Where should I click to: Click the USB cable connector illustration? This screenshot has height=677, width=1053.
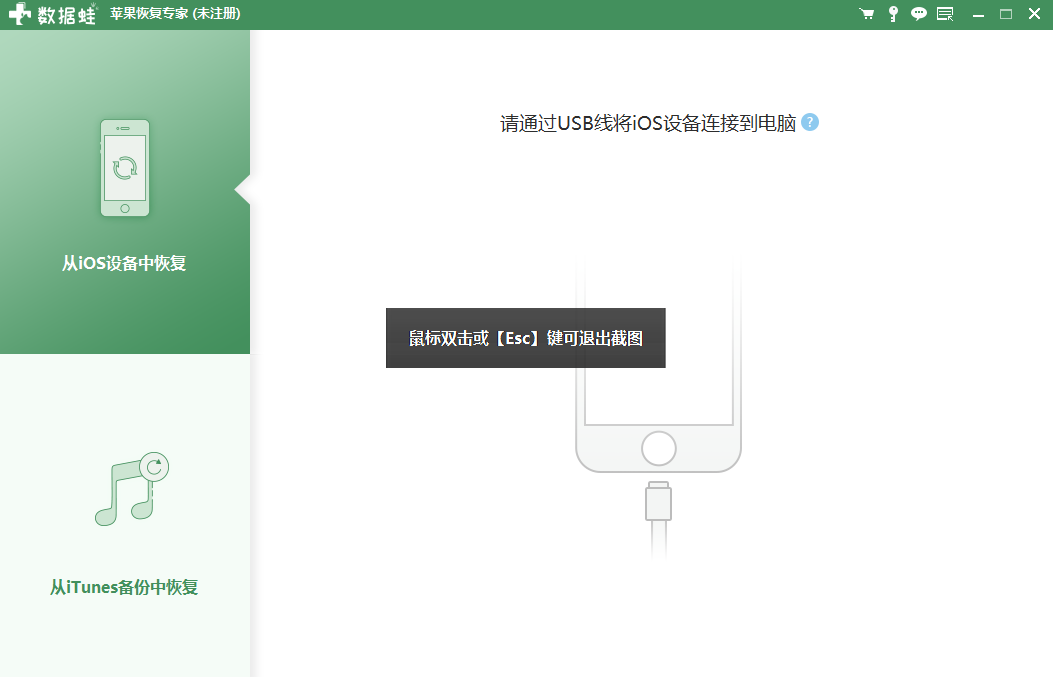point(658,502)
